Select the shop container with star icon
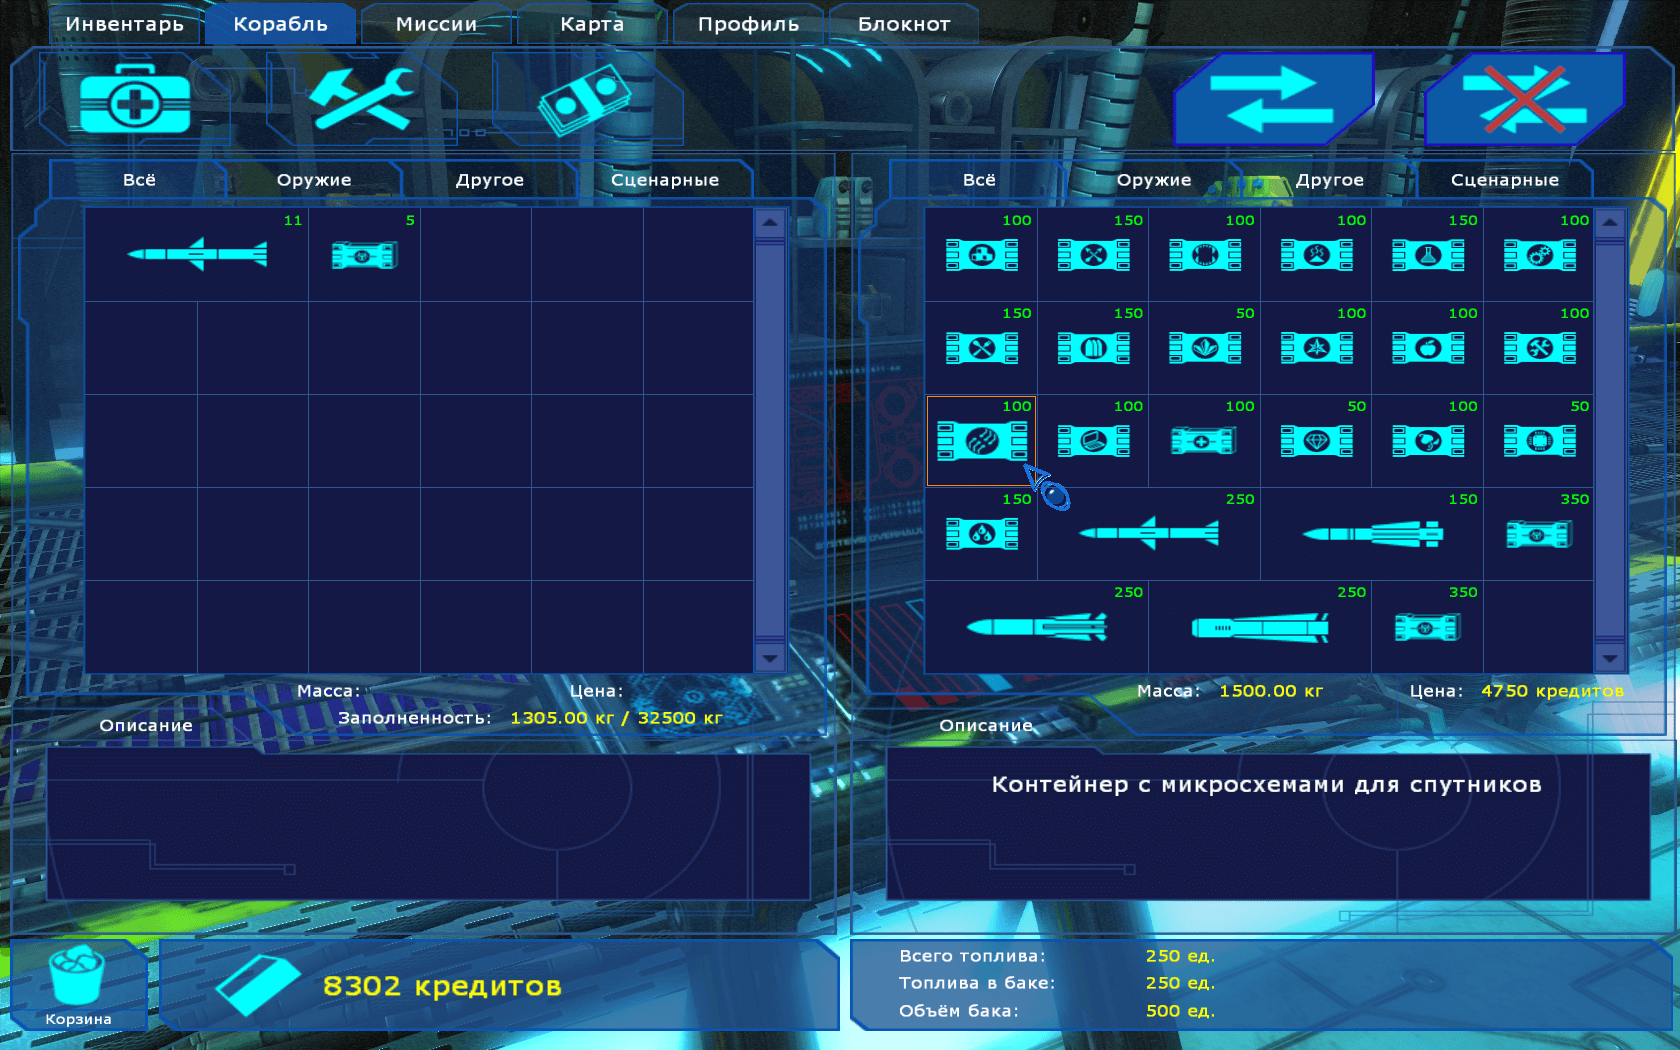The height and width of the screenshot is (1050, 1680). click(1316, 348)
